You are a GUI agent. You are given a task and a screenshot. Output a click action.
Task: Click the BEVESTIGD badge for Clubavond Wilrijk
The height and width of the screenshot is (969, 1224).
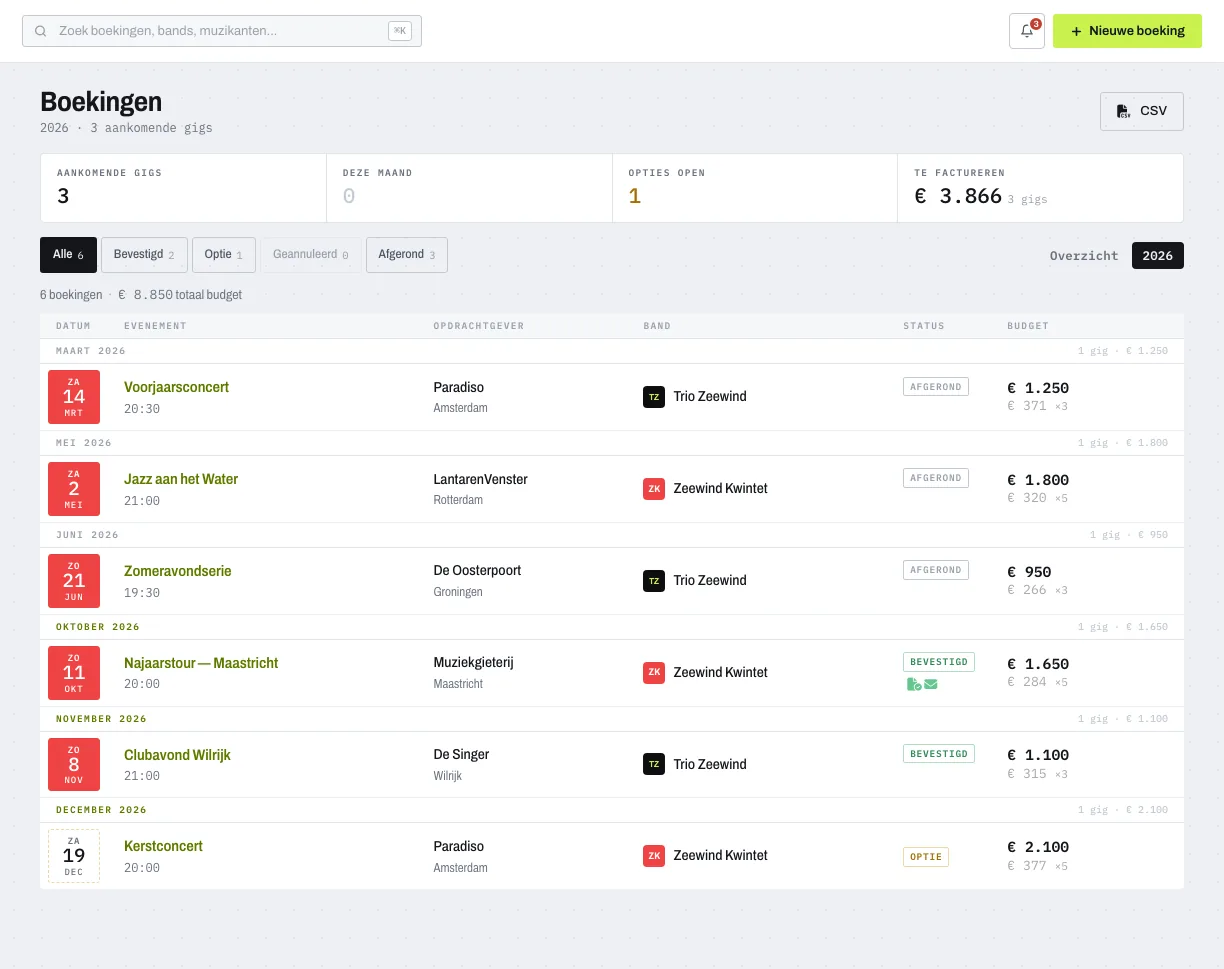click(x=939, y=753)
